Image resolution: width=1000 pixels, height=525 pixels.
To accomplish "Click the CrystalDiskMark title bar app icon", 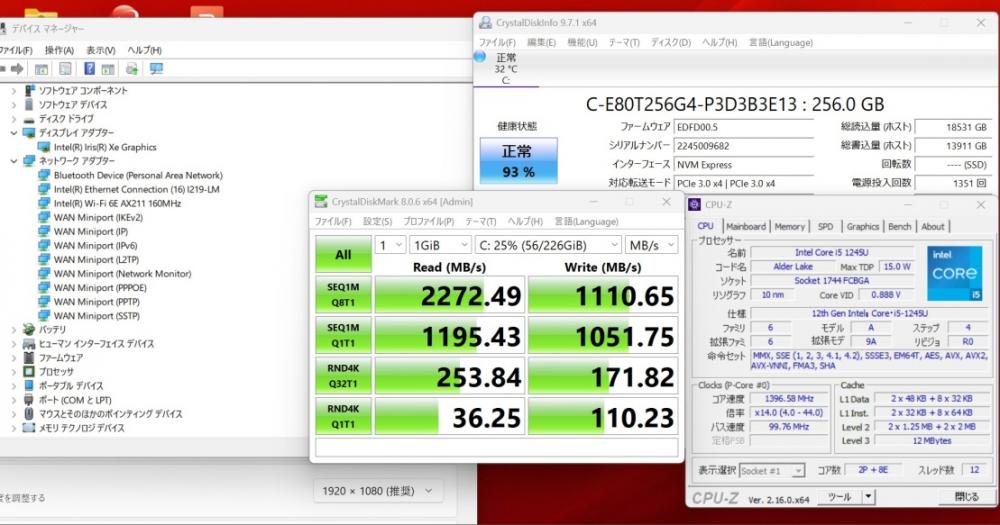I will tap(321, 202).
